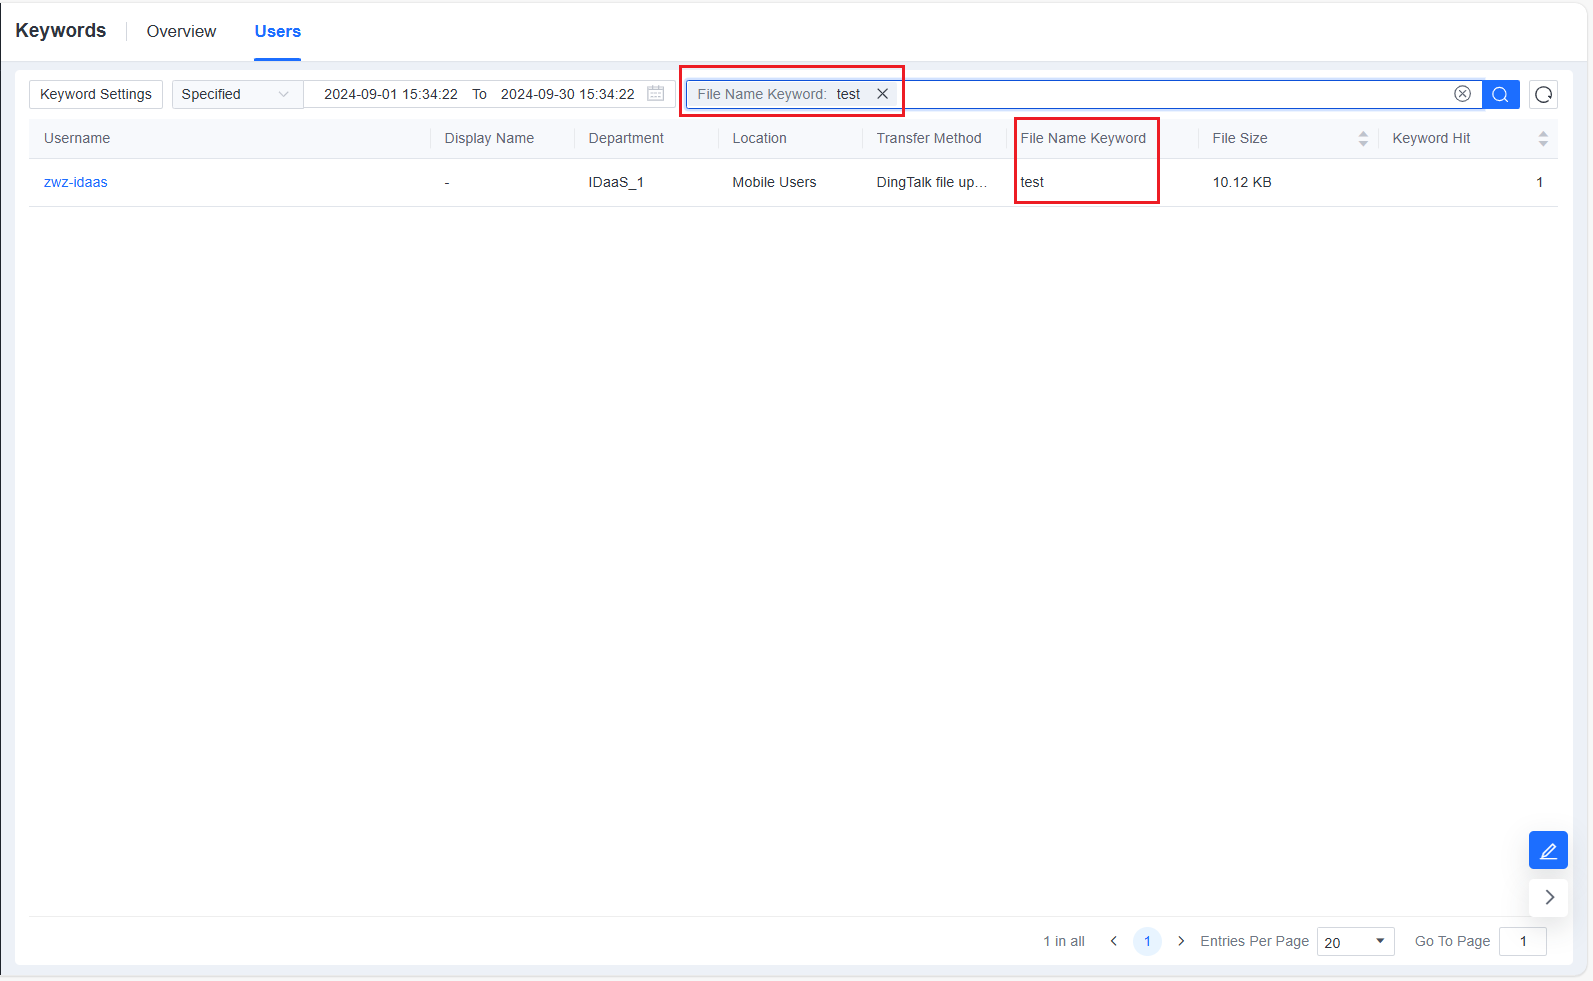Select page 1 in pagination
The height and width of the screenshot is (981, 1593).
tap(1147, 941)
